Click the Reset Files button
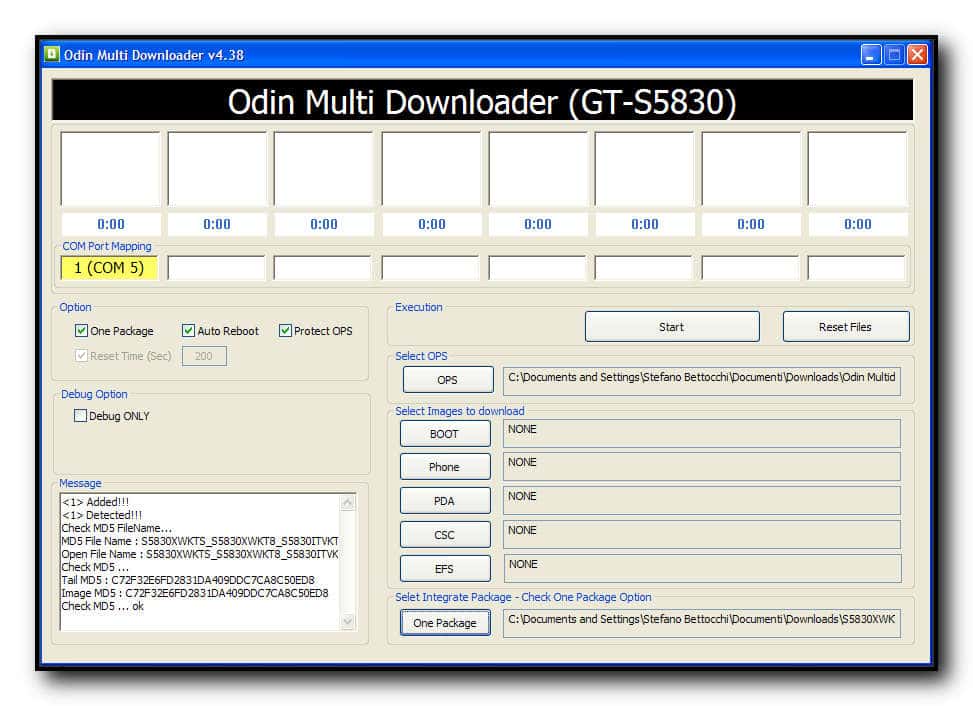 (845, 327)
